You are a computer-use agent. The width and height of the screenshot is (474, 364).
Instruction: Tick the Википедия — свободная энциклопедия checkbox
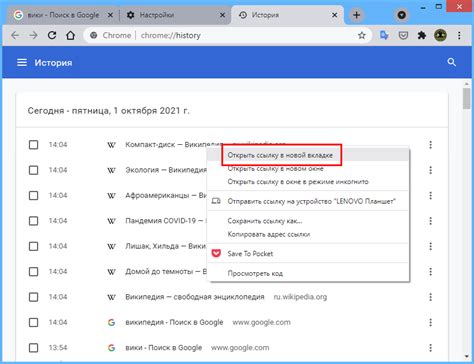[33, 297]
